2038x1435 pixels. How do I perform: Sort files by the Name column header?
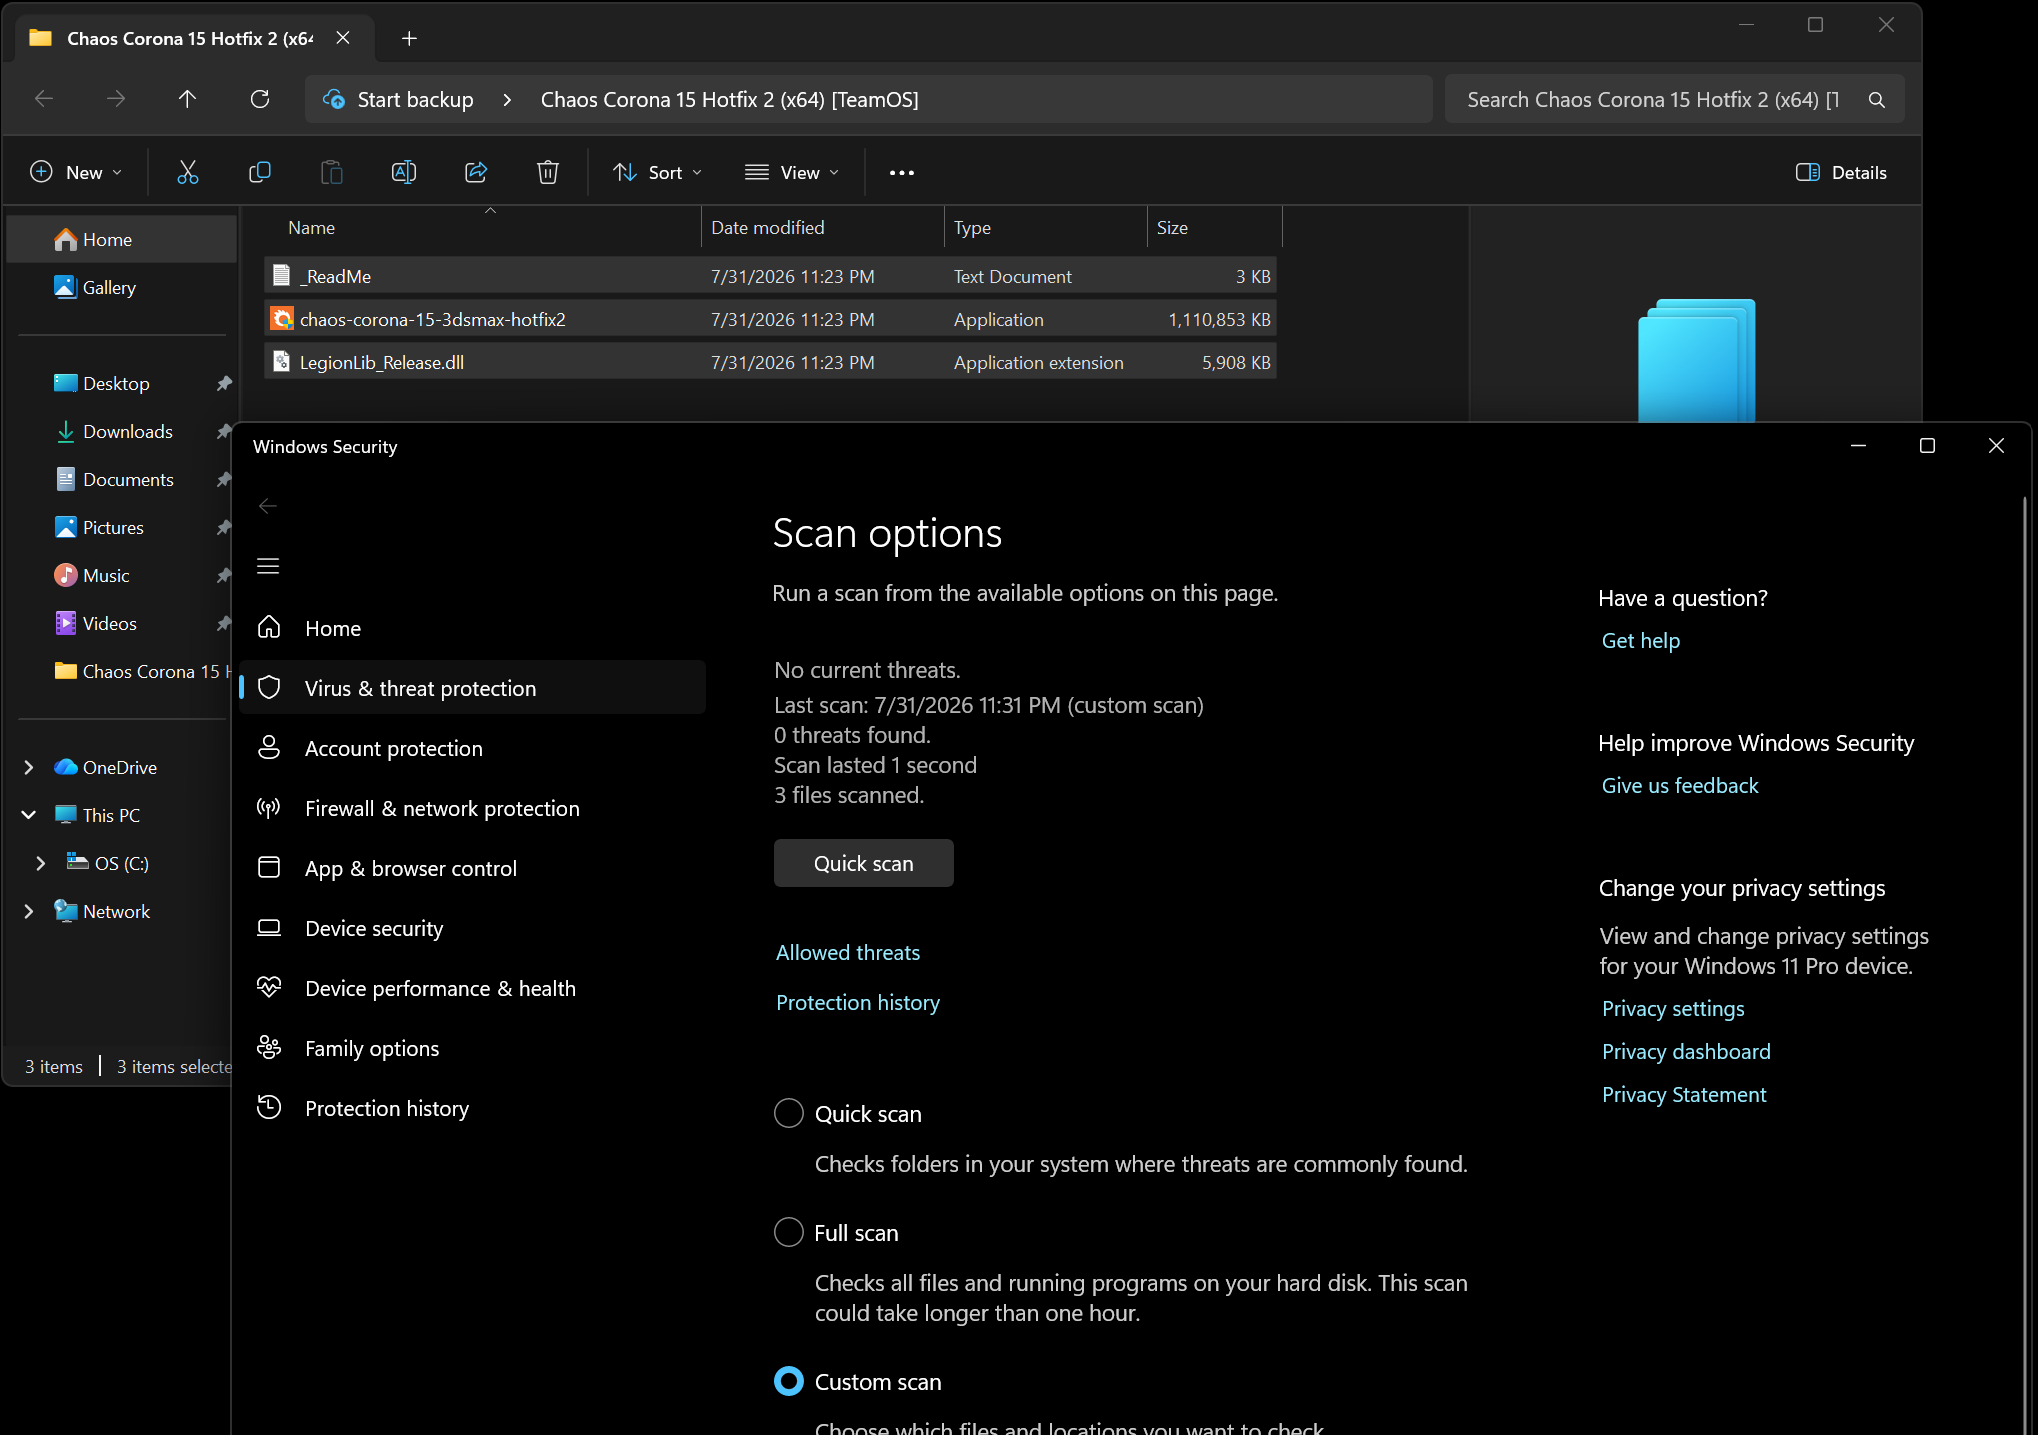tap(482, 227)
